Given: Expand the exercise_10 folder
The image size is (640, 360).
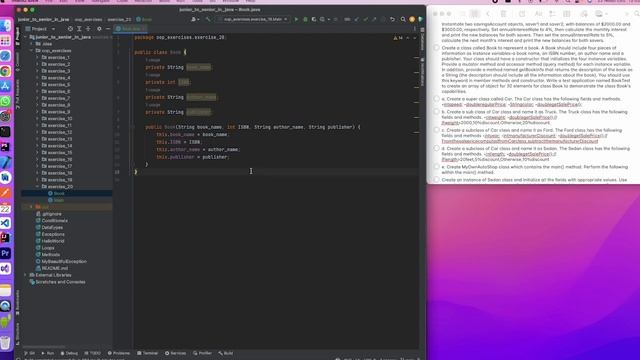Looking at the screenshot, I should pyautogui.click(x=38, y=119).
